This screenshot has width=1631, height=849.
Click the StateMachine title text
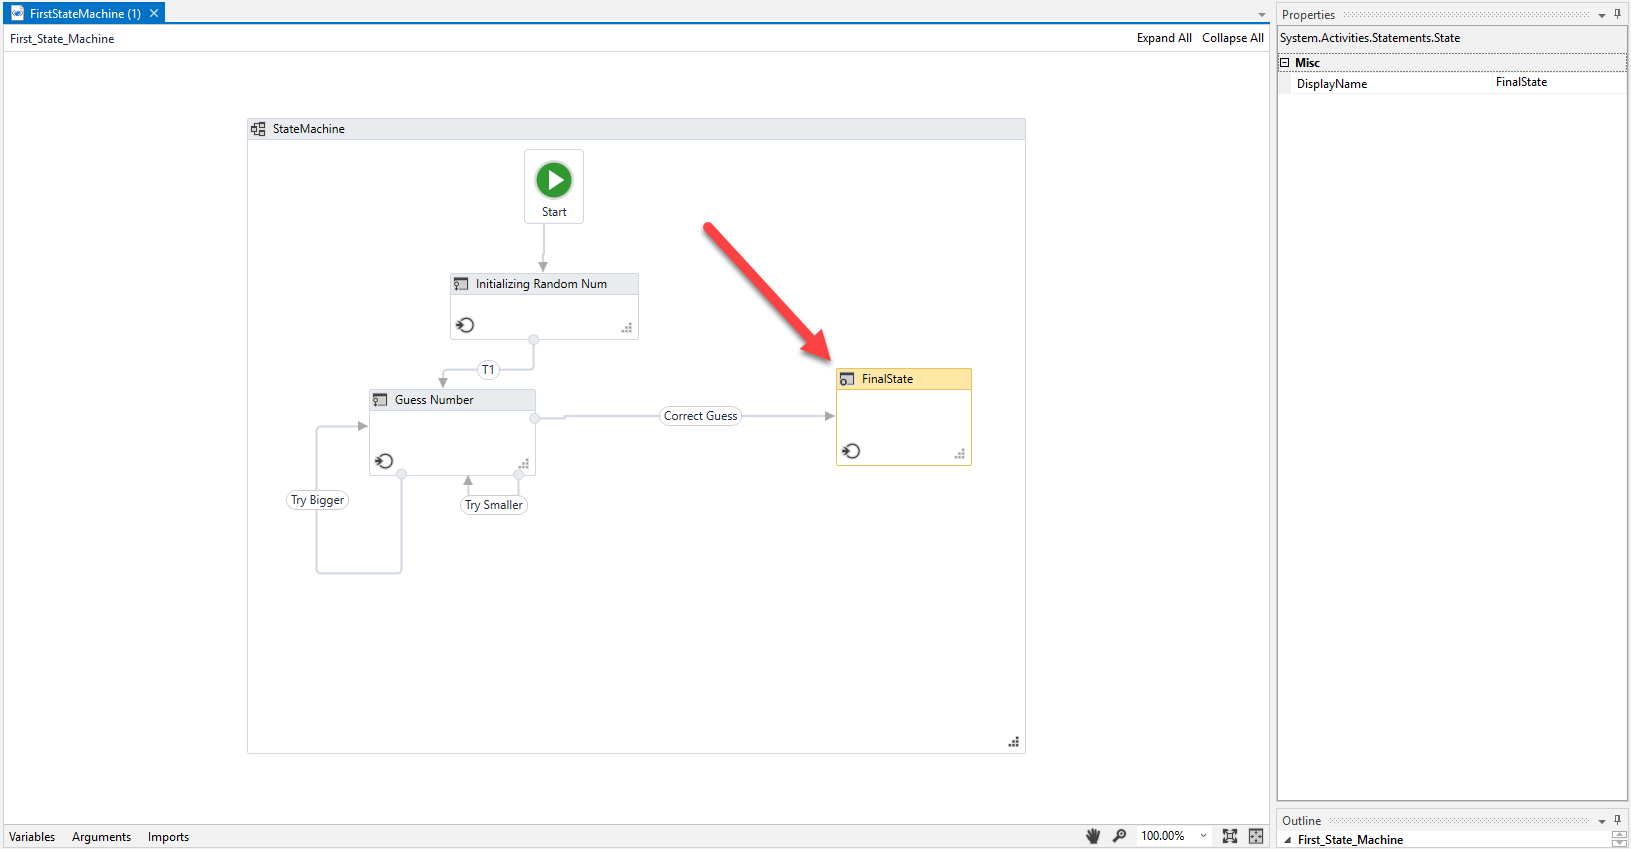coord(309,129)
